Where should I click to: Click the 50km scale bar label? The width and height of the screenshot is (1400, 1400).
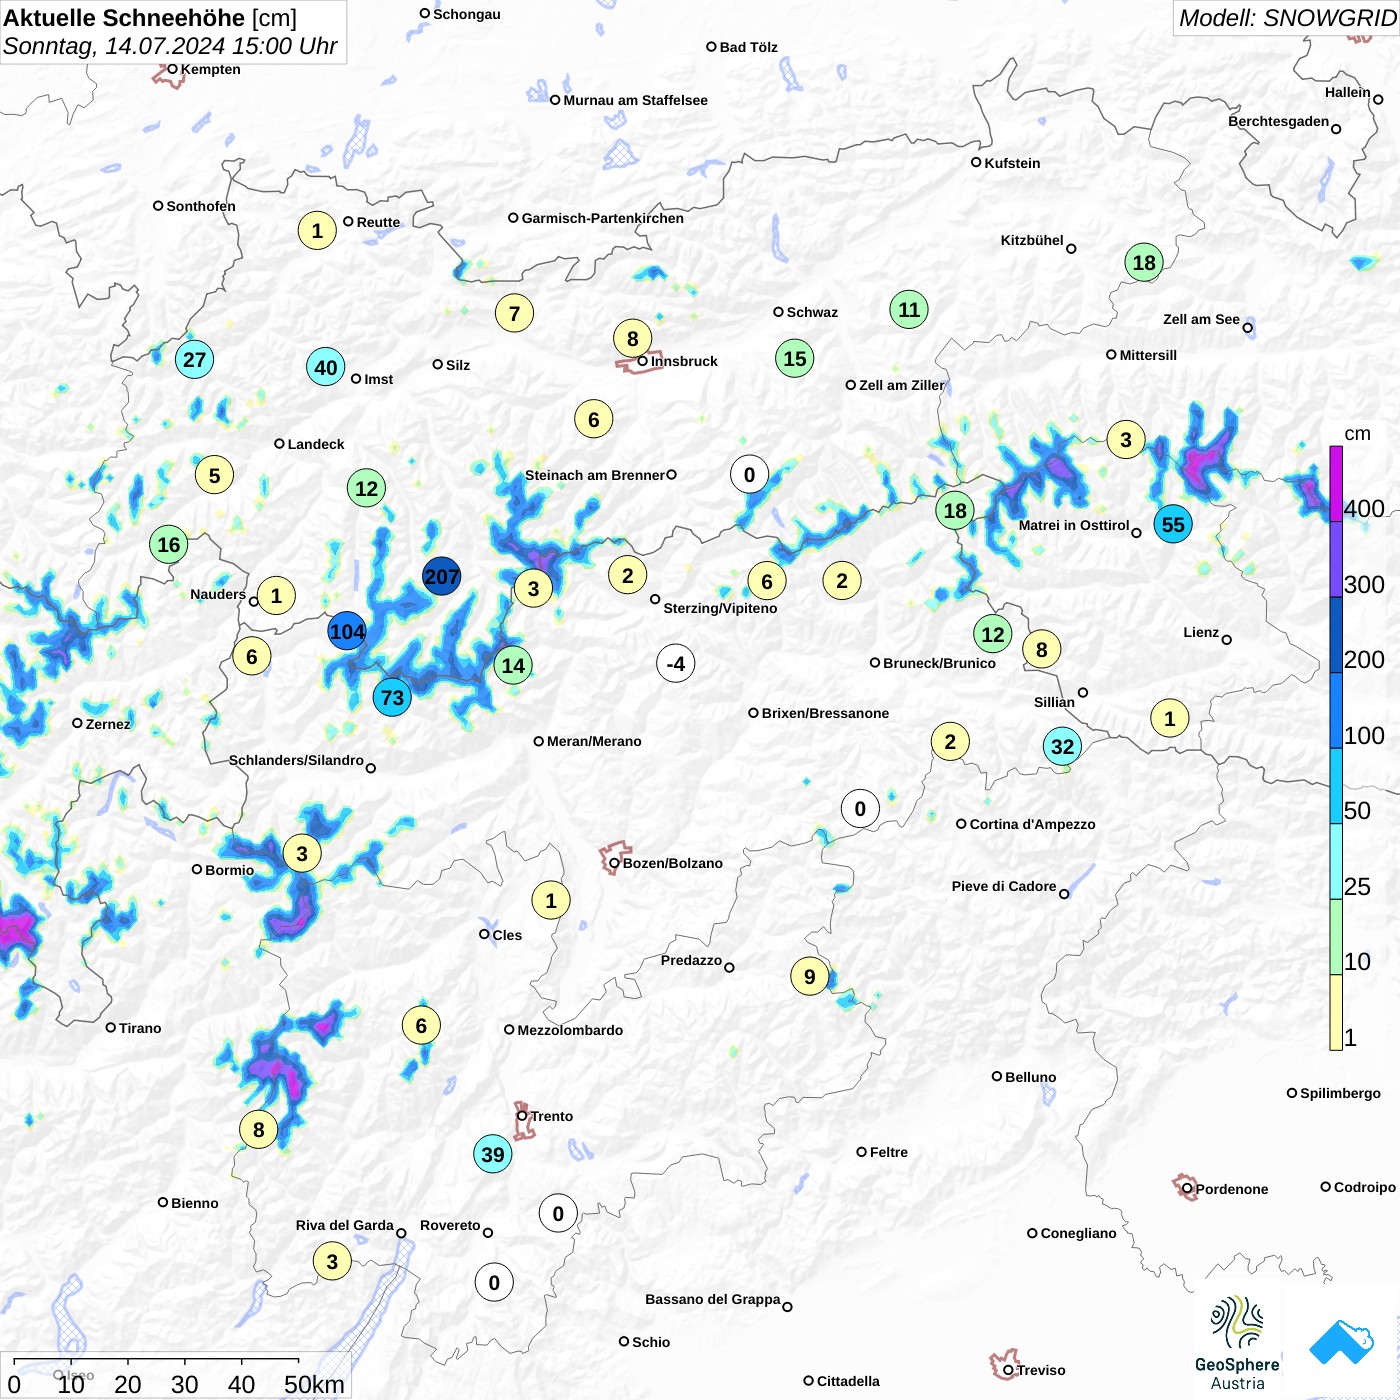point(314,1384)
